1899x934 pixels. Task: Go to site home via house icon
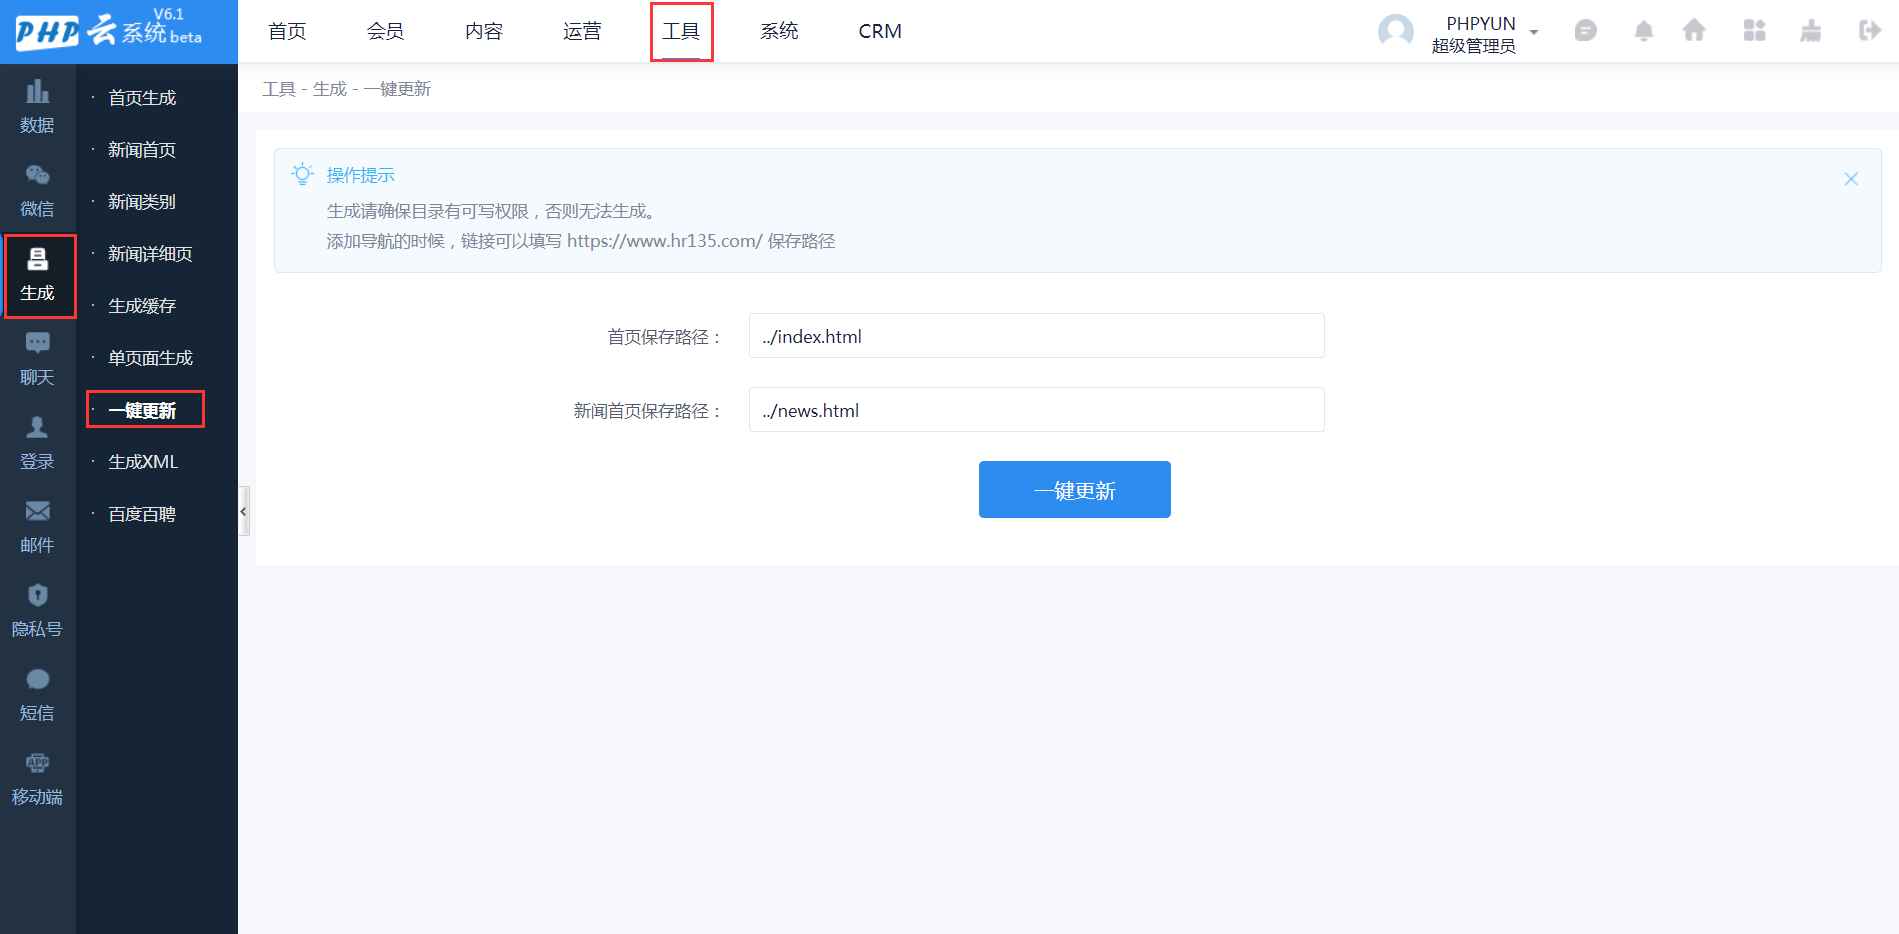(x=1694, y=31)
